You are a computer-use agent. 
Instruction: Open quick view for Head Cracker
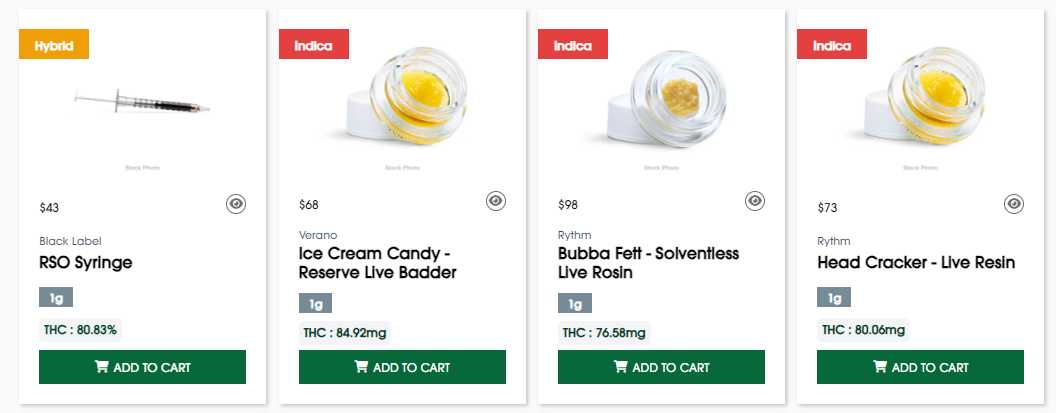click(1014, 204)
